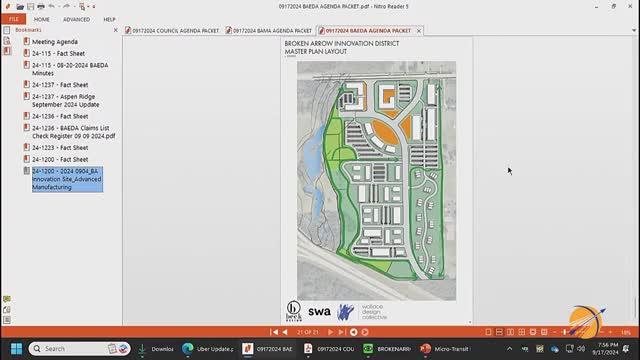Select the Bookmarks panel icon in sidebar
Image resolution: width=640 pixels, height=360 pixels.
coord(7,51)
